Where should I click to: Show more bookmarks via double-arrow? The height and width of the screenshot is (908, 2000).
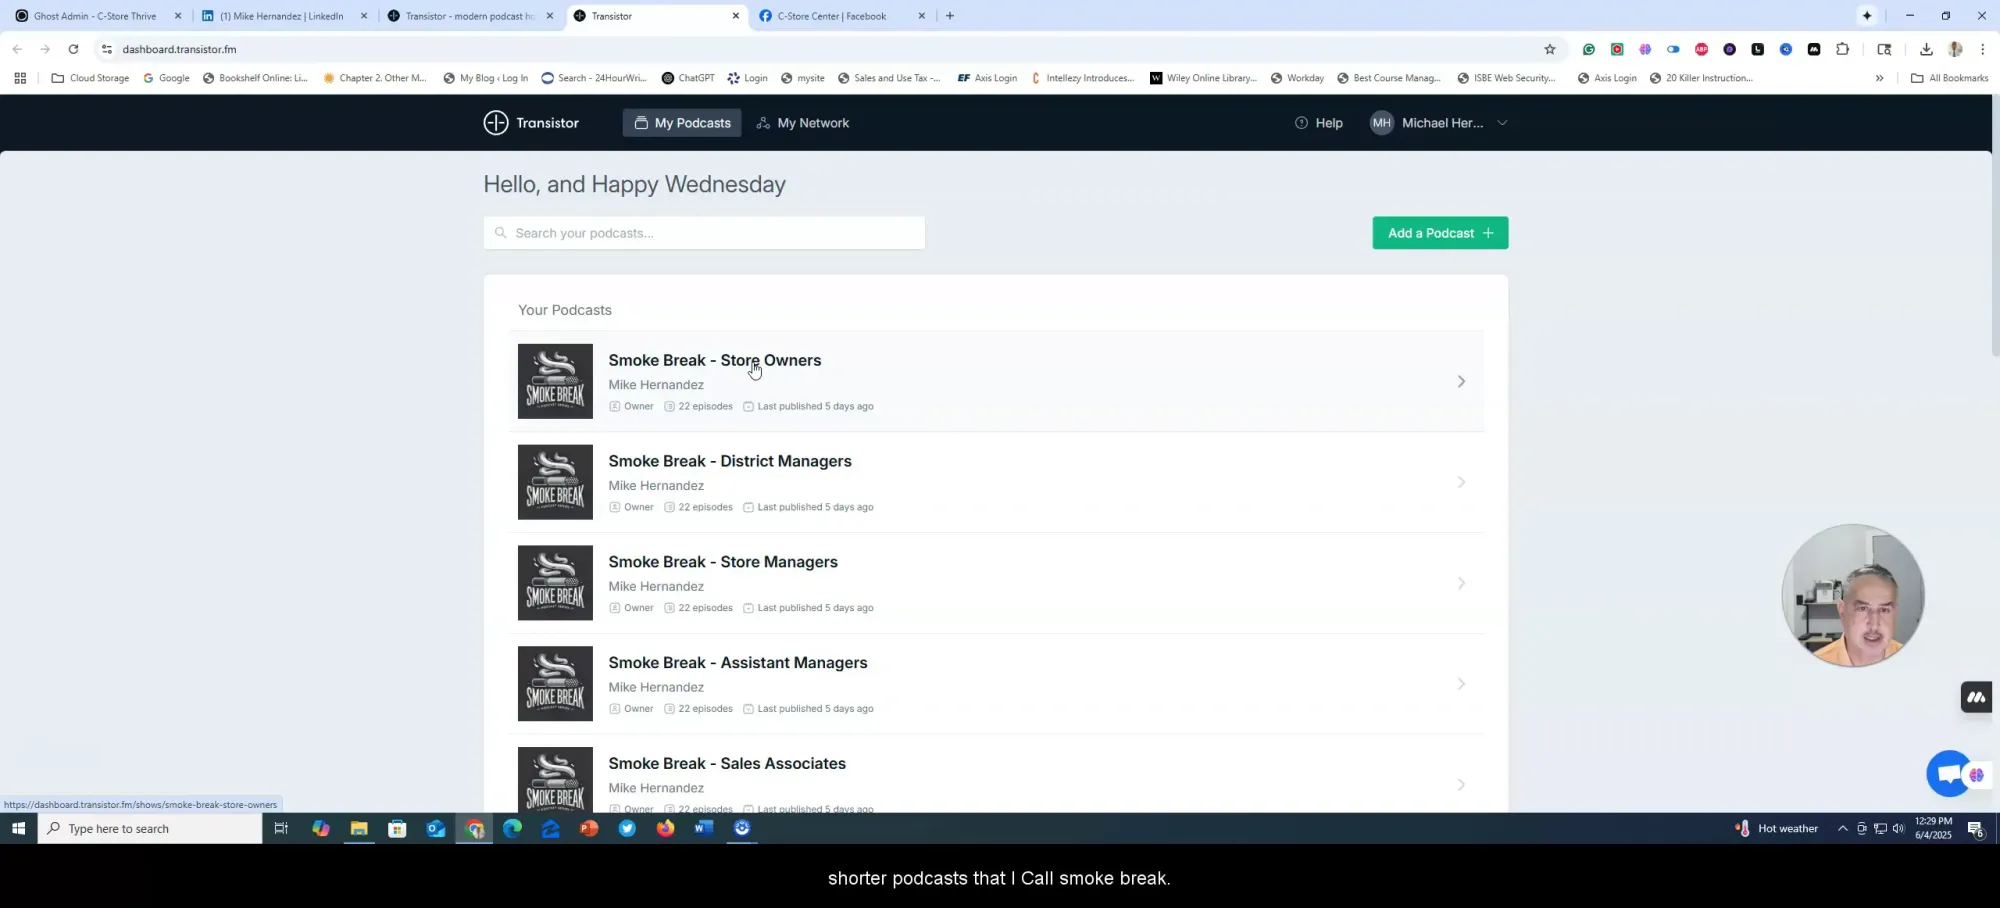pyautogui.click(x=1879, y=78)
